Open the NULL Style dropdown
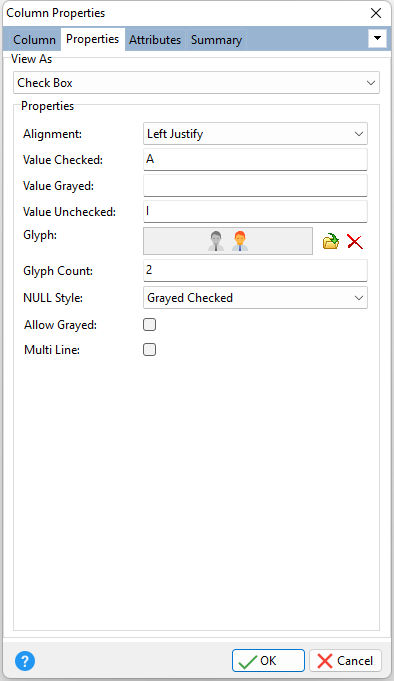This screenshot has height=681, width=394. [x=255, y=298]
